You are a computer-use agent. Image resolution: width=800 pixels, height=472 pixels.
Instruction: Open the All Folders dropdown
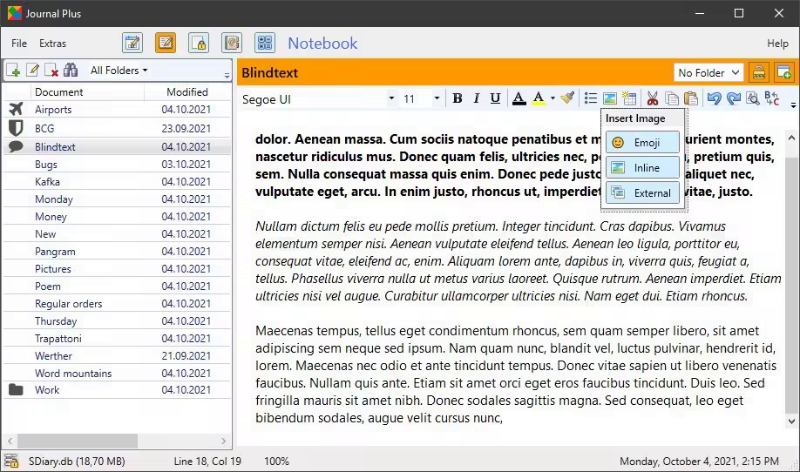tap(118, 70)
